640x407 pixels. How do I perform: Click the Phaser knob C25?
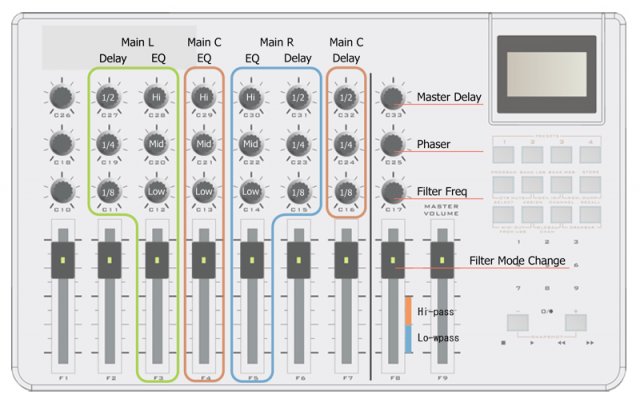(x=392, y=145)
